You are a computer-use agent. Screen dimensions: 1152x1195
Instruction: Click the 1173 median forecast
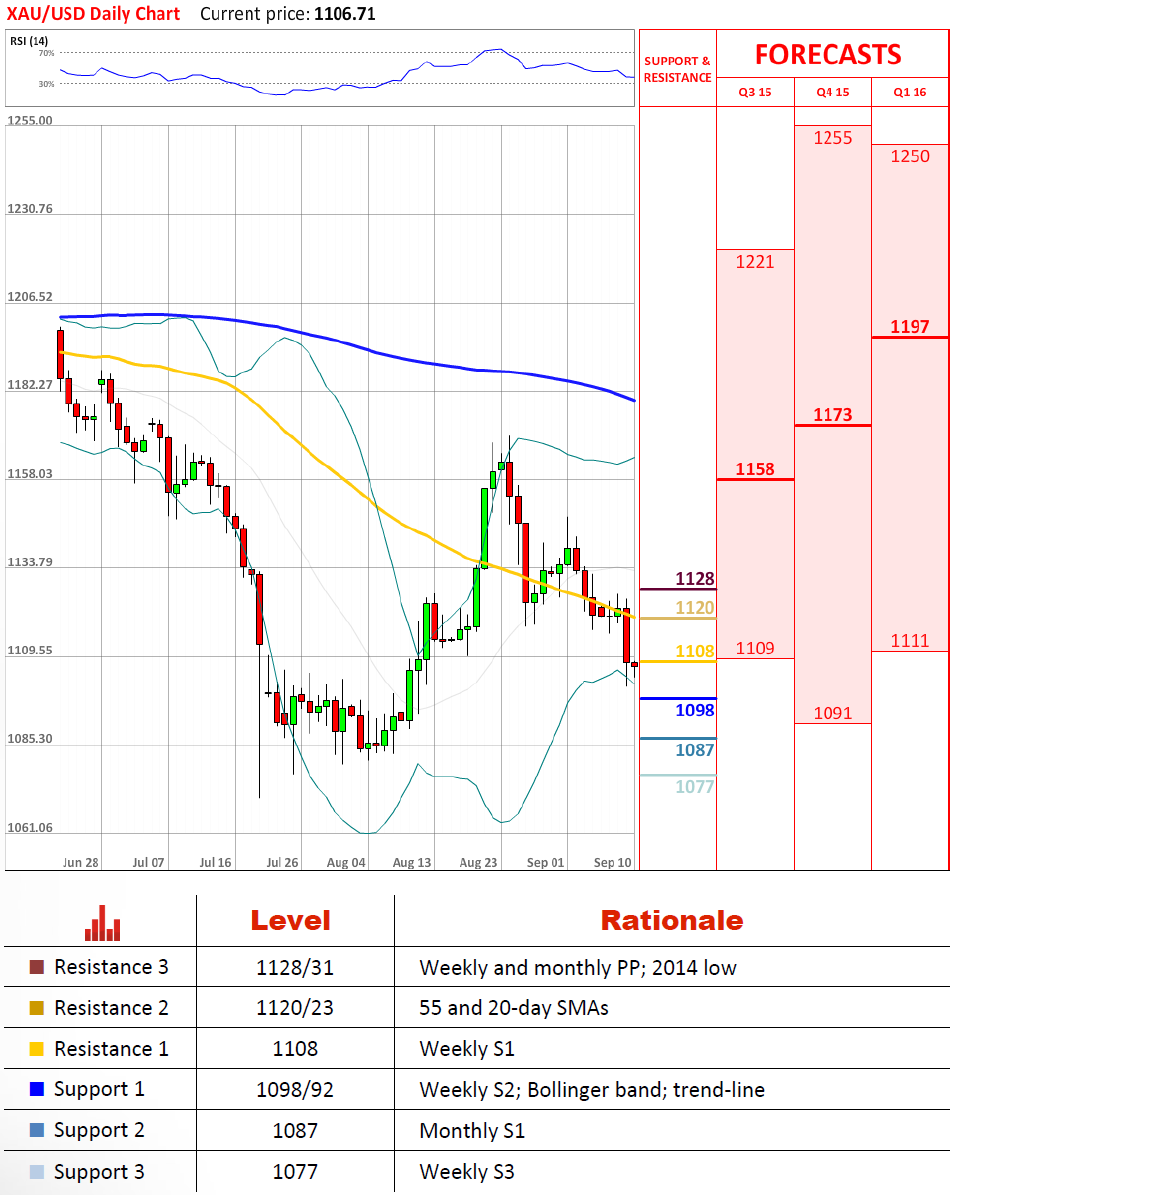[x=833, y=415]
